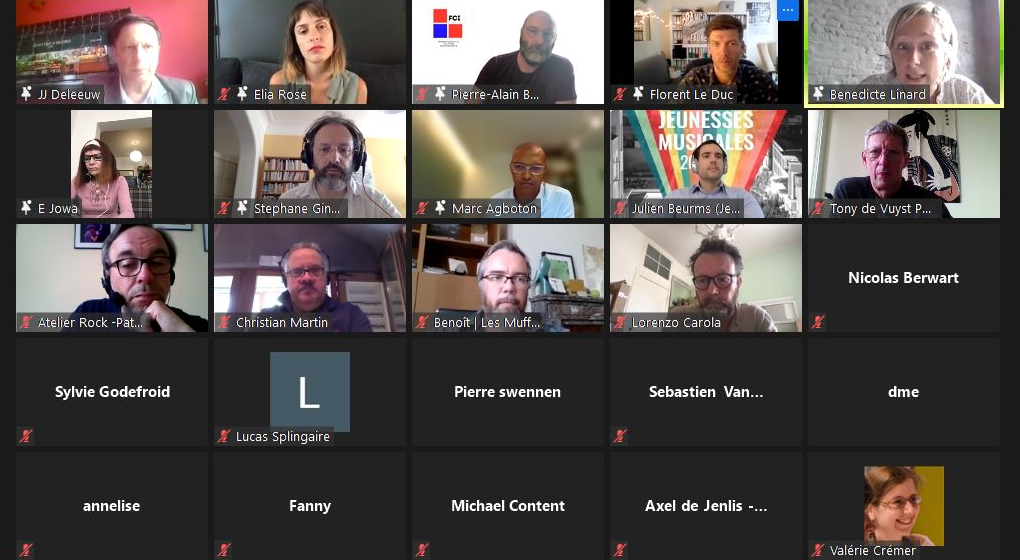Open the blue three-dots menu on Florent Le Duc's tile
The width and height of the screenshot is (1020, 560).
pos(787,10)
